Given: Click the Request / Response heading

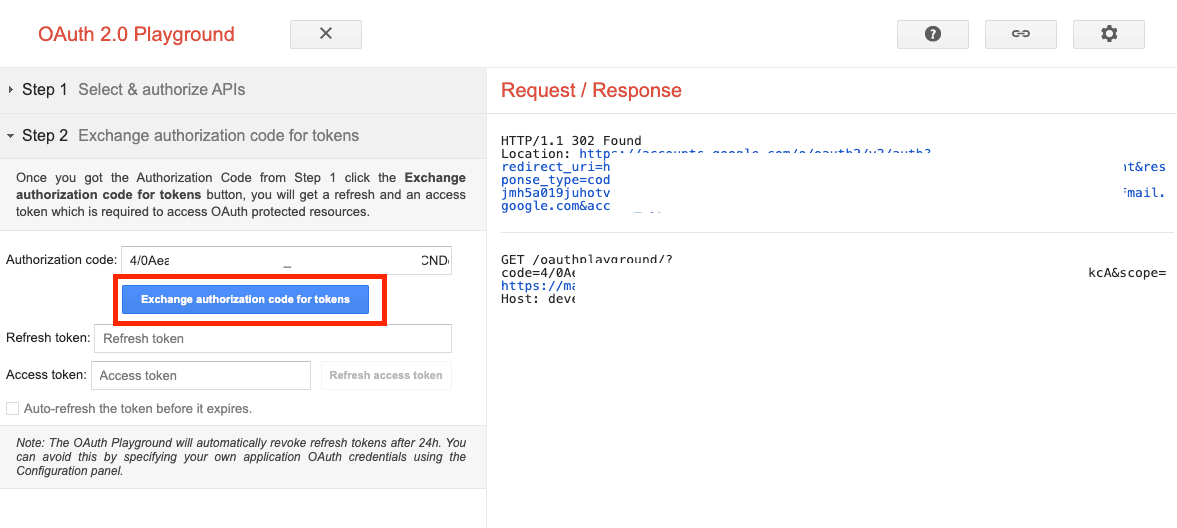Looking at the screenshot, I should (591, 91).
